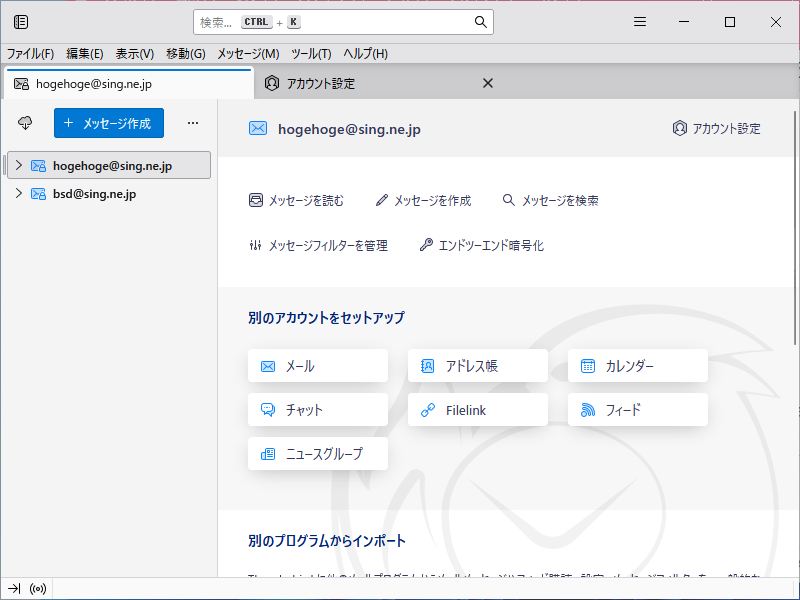Viewport: 800px width, 600px height.
Task: Click the chat bubble icon on チャット card
Action: (268, 410)
